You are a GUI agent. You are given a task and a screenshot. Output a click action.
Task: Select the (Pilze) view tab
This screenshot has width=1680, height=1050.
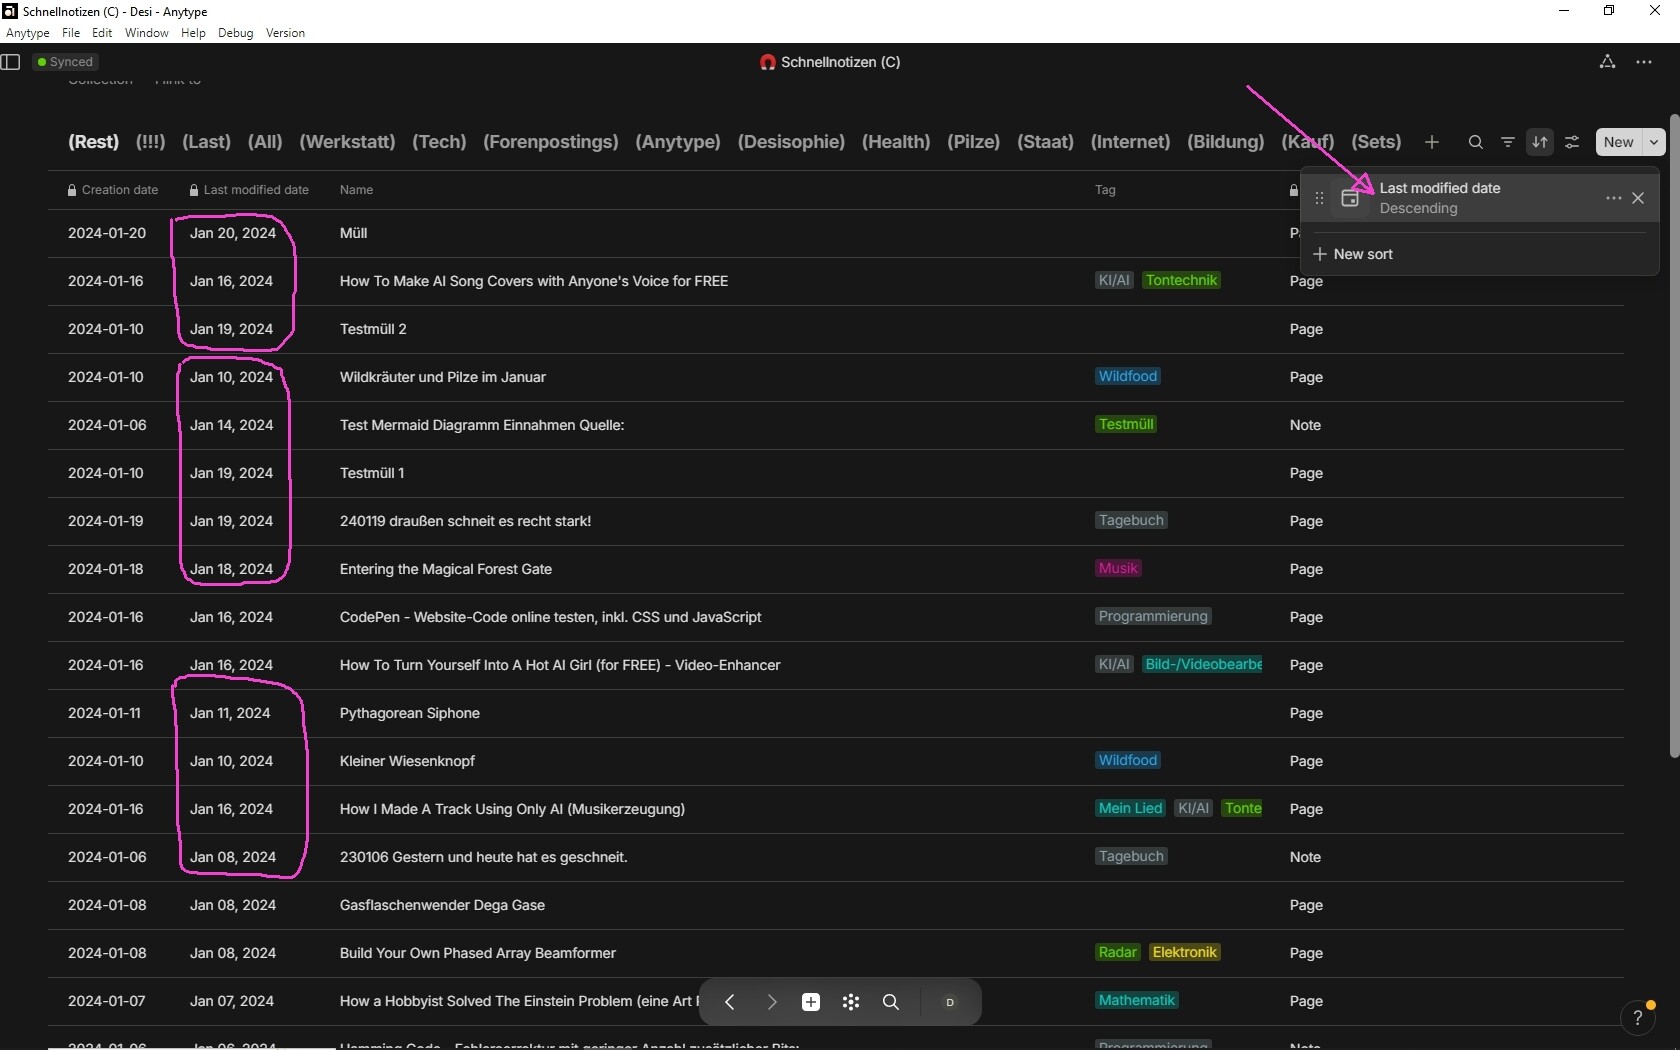pyautogui.click(x=973, y=142)
